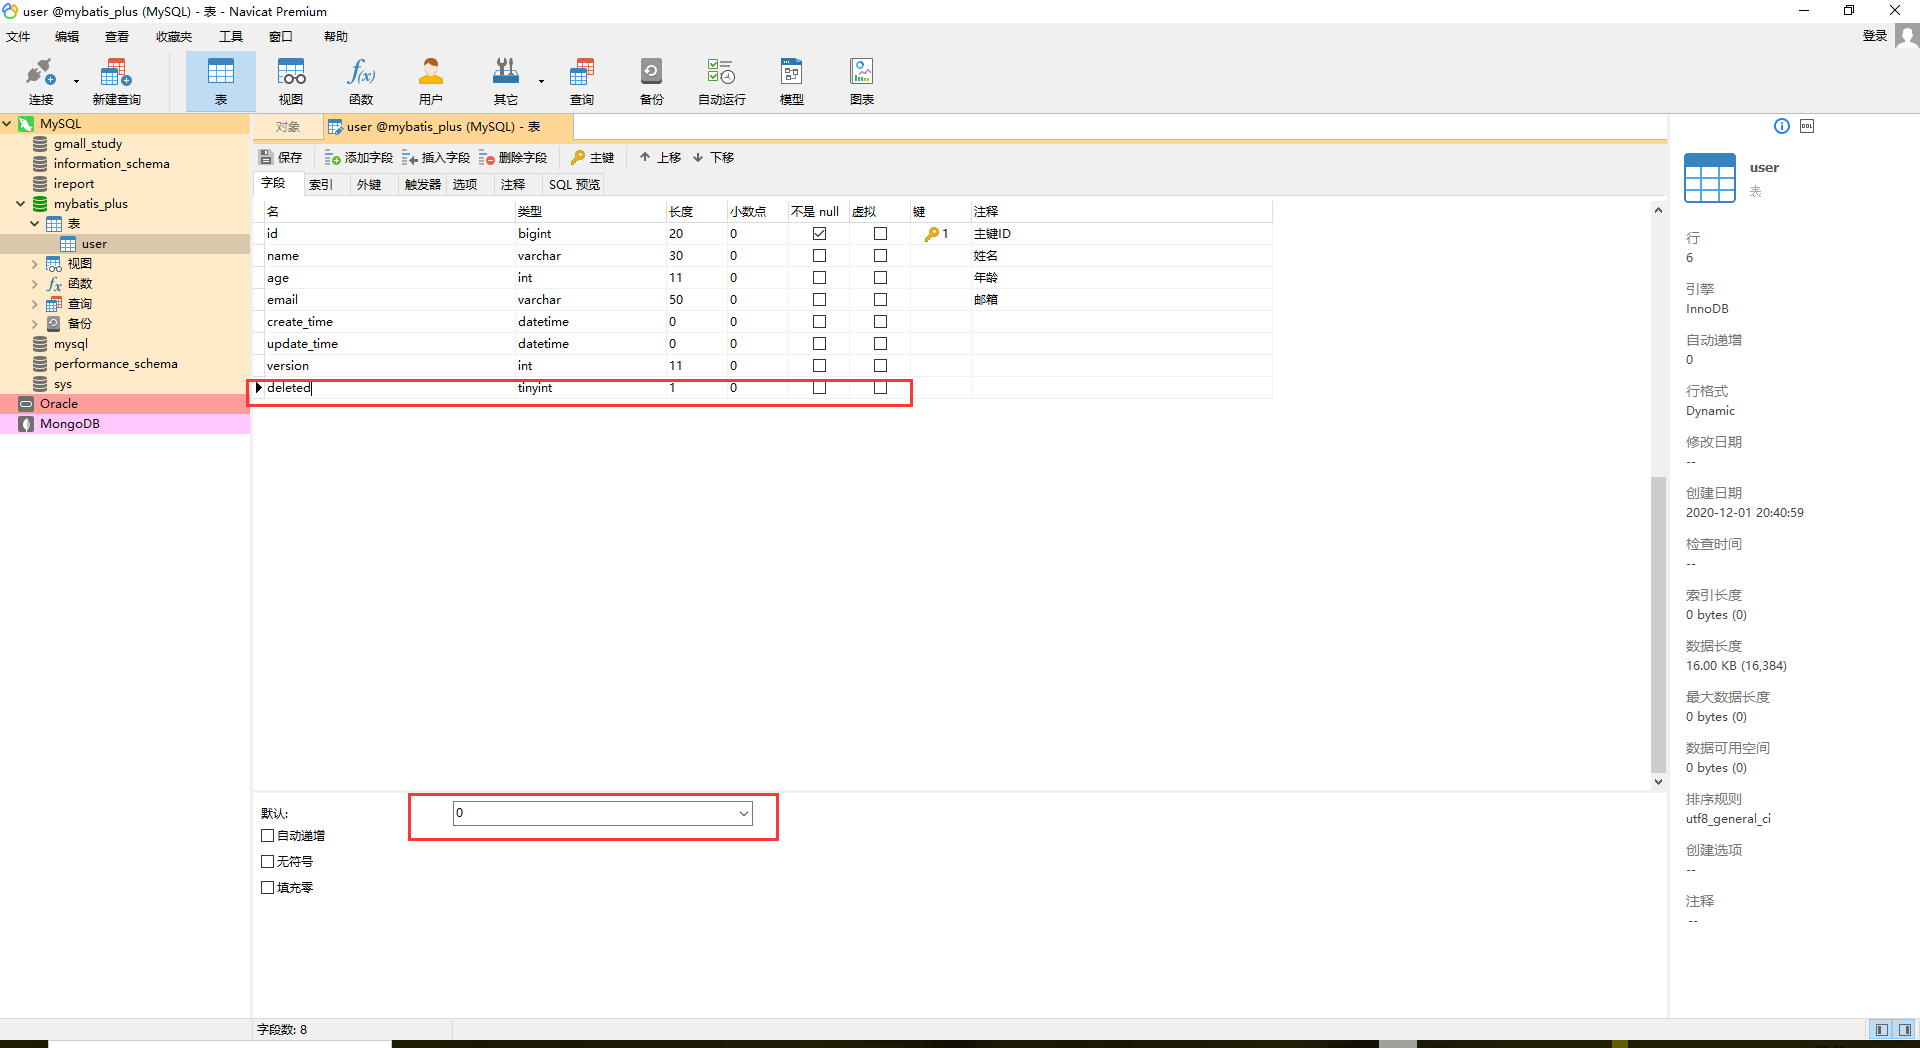Open the 连接 dropdown arrow
Screen dimensions: 1920x1048
click(x=76, y=82)
